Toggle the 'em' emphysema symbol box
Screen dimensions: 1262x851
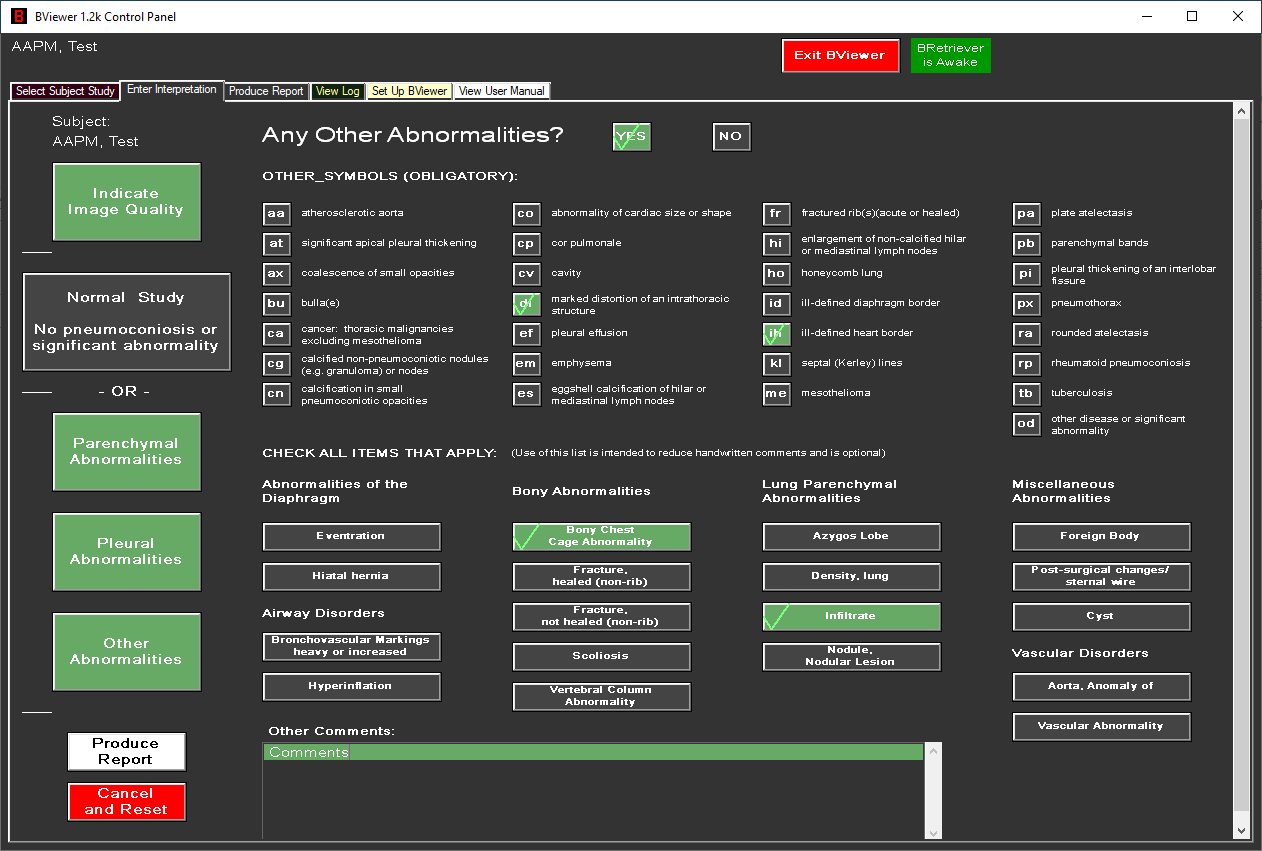coord(526,364)
